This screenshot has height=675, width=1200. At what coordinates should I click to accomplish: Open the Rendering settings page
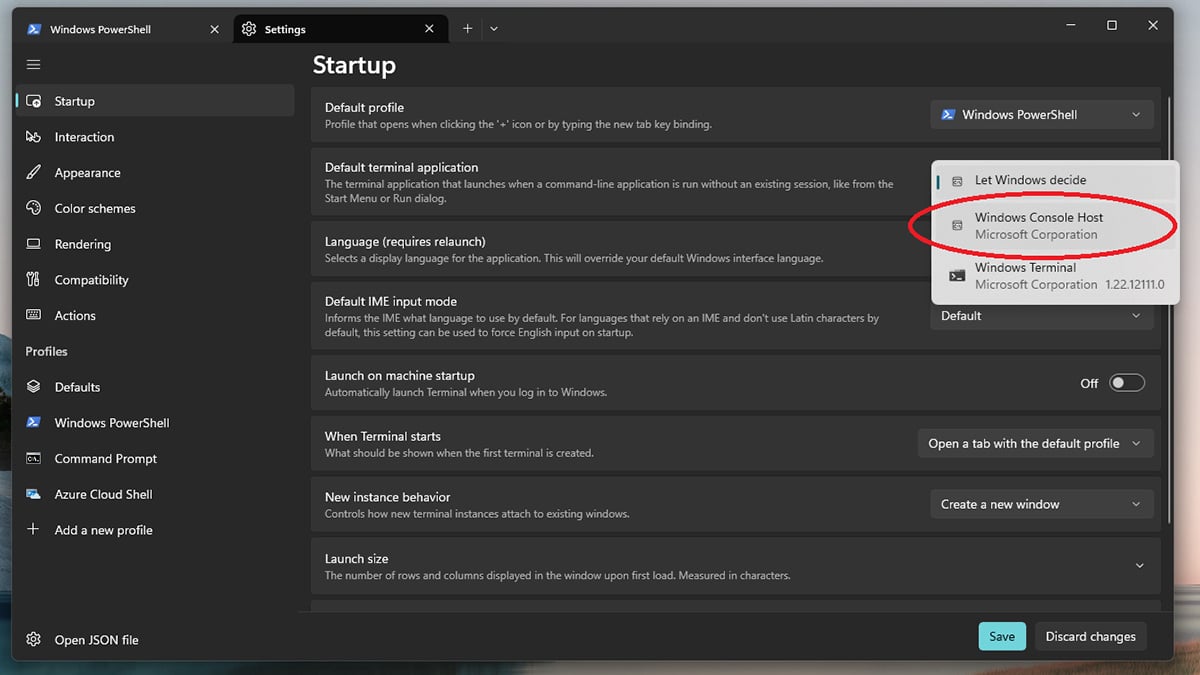coord(155,244)
